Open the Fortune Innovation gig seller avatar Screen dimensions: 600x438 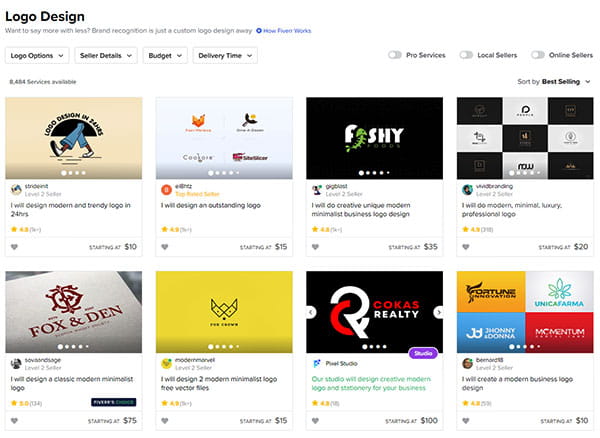click(x=467, y=363)
